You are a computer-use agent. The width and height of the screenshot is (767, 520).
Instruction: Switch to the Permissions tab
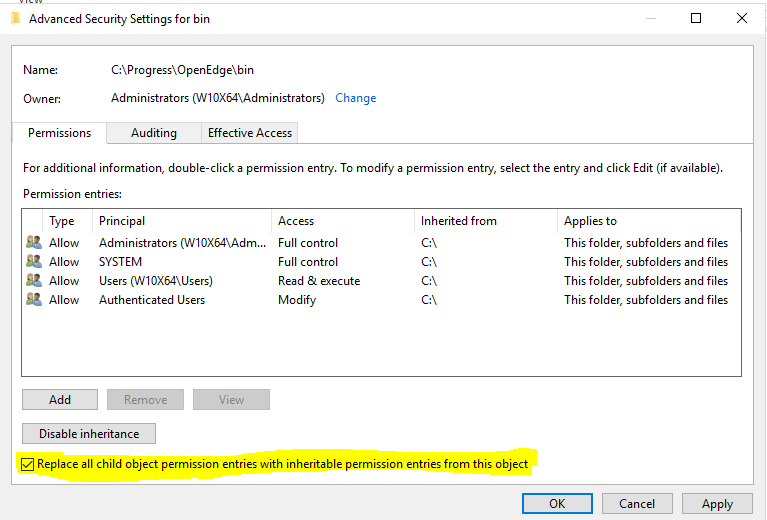59,133
